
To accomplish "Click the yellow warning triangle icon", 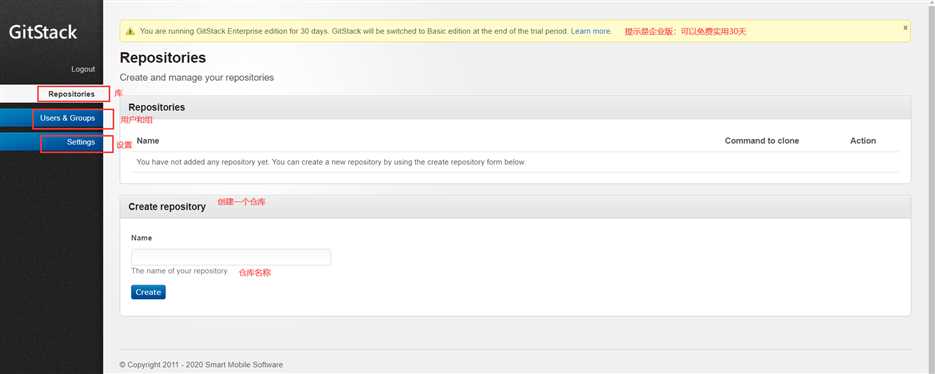I will click(x=131, y=31).
